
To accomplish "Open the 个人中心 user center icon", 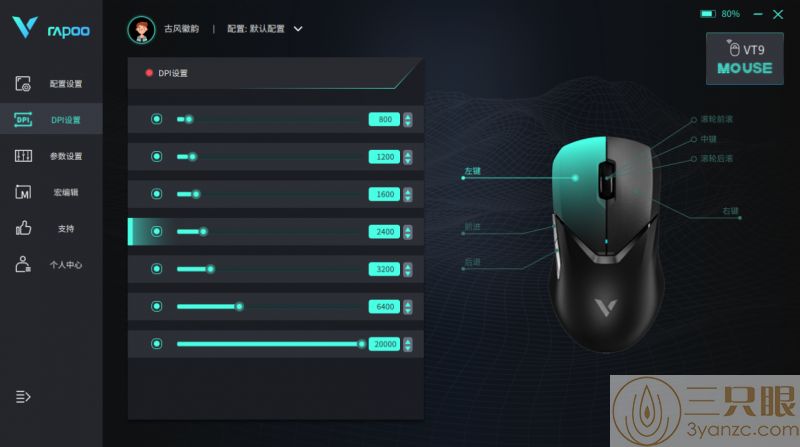I will pyautogui.click(x=23, y=264).
